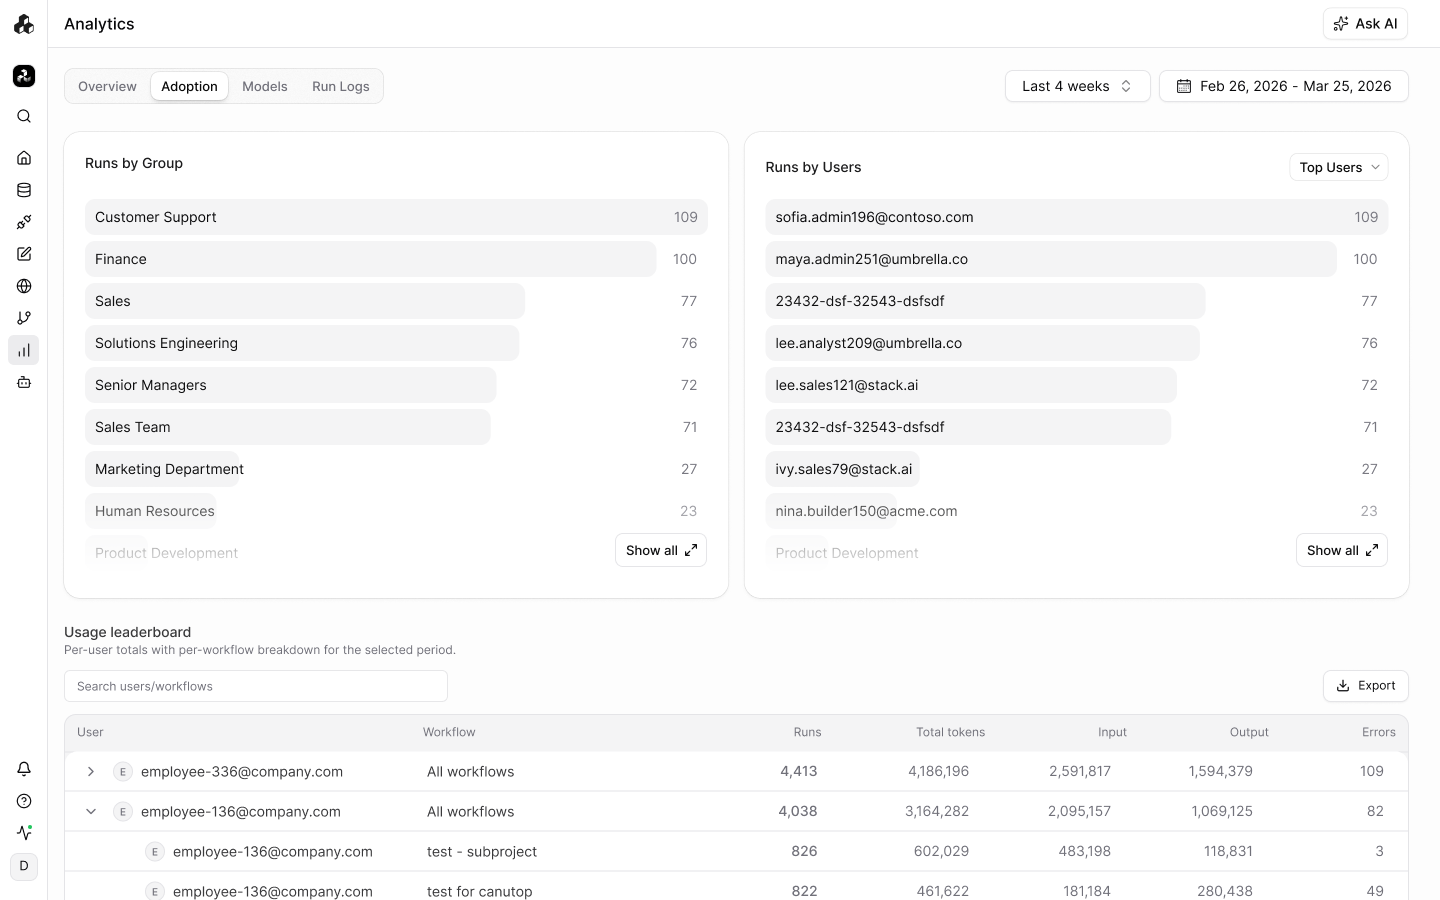Select the bar chart analytics sidebar icon
The width and height of the screenshot is (1440, 900).
tap(24, 350)
